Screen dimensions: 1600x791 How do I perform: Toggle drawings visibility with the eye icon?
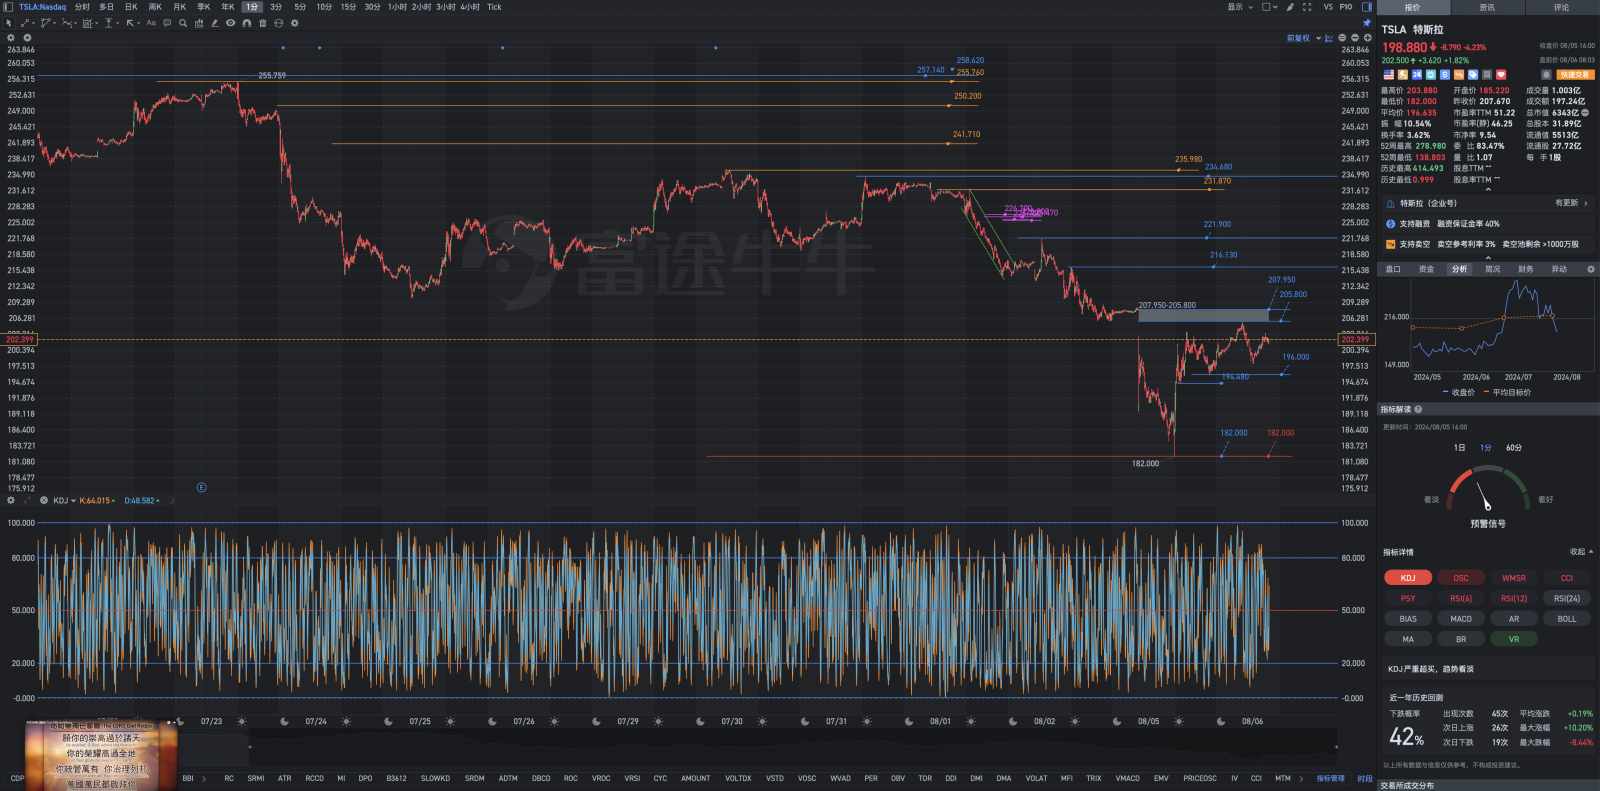(231, 23)
